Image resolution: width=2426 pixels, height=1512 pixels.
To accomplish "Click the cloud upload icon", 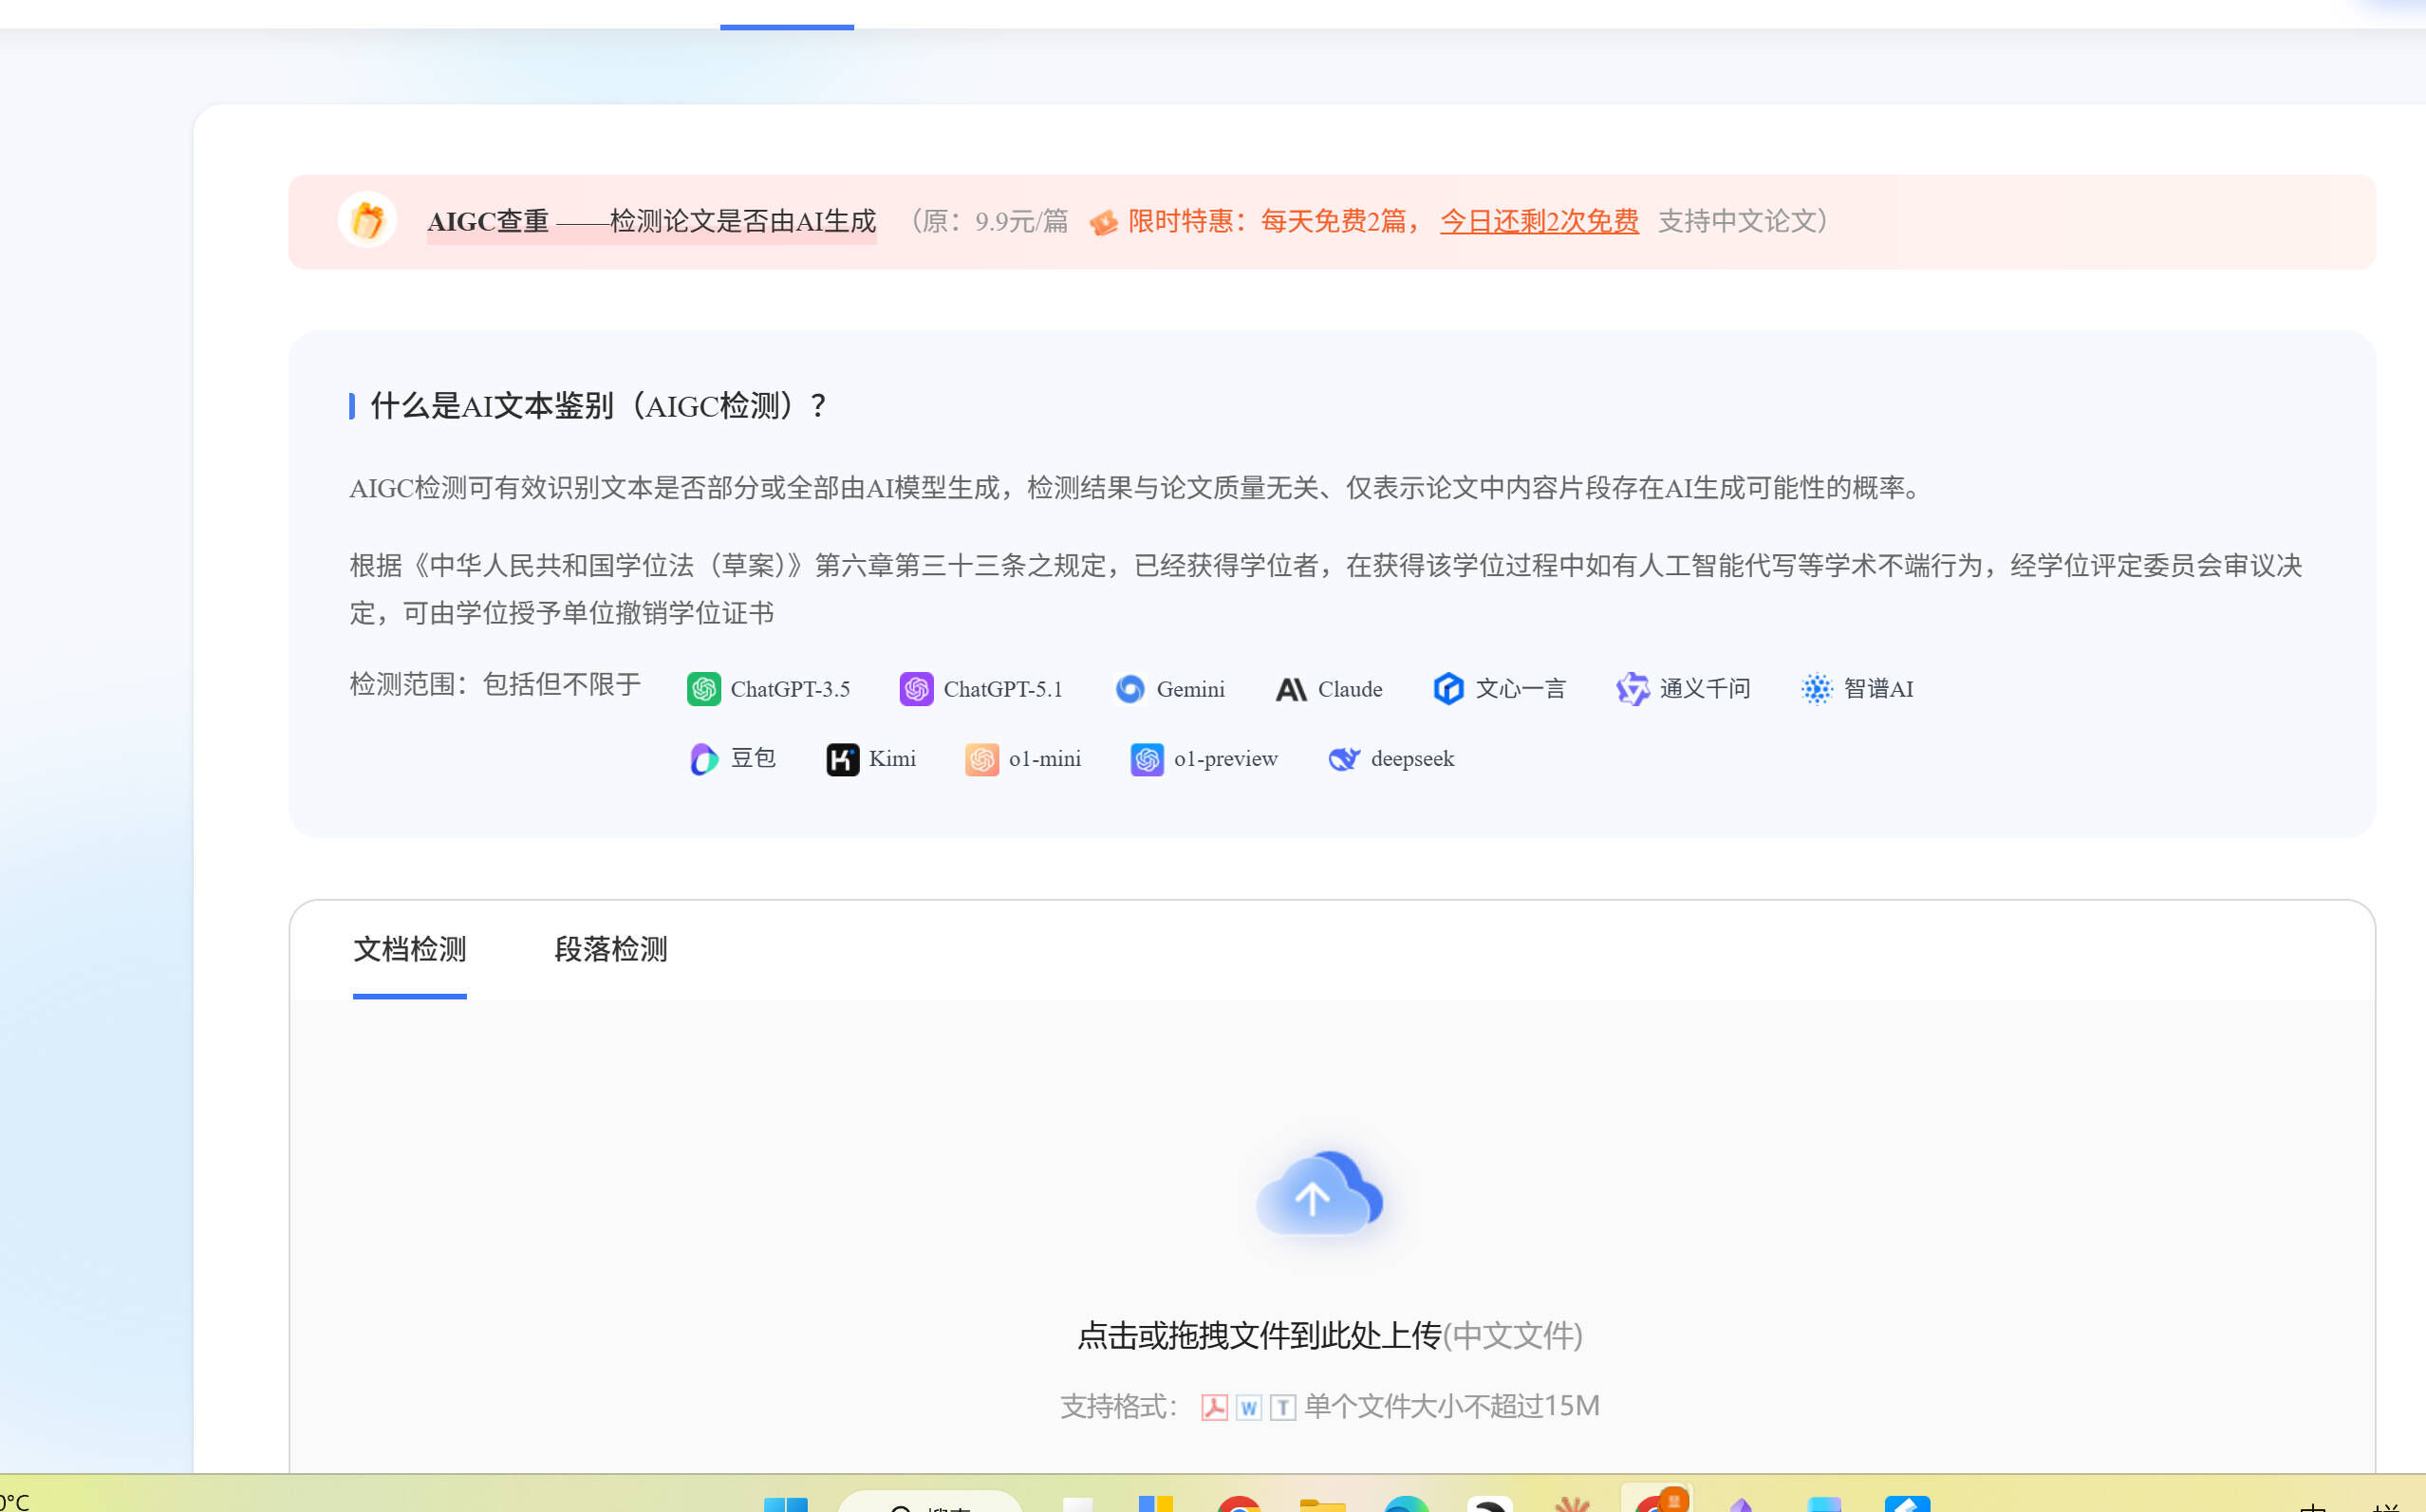I will pos(1319,1194).
